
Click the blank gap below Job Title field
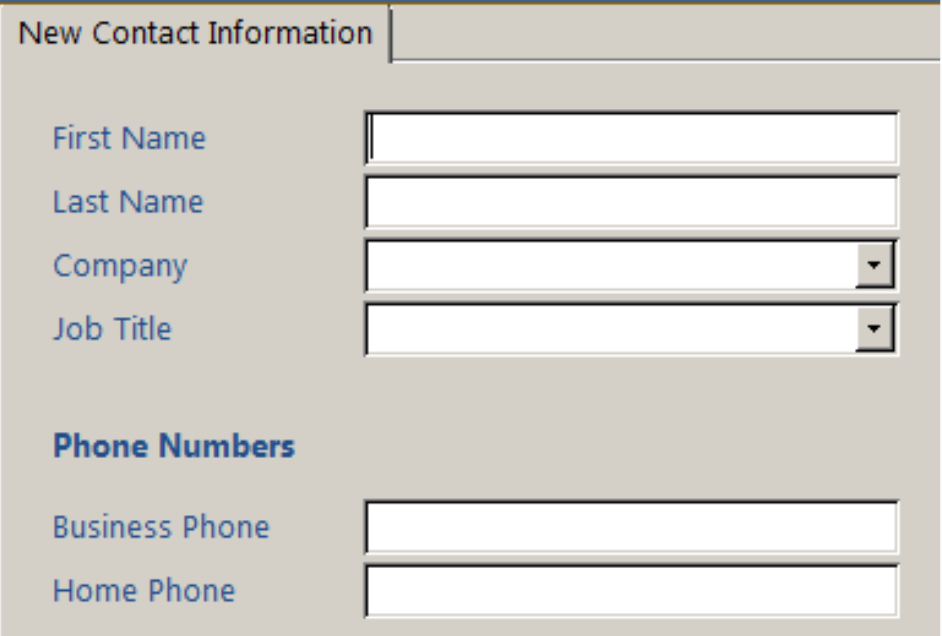630,385
